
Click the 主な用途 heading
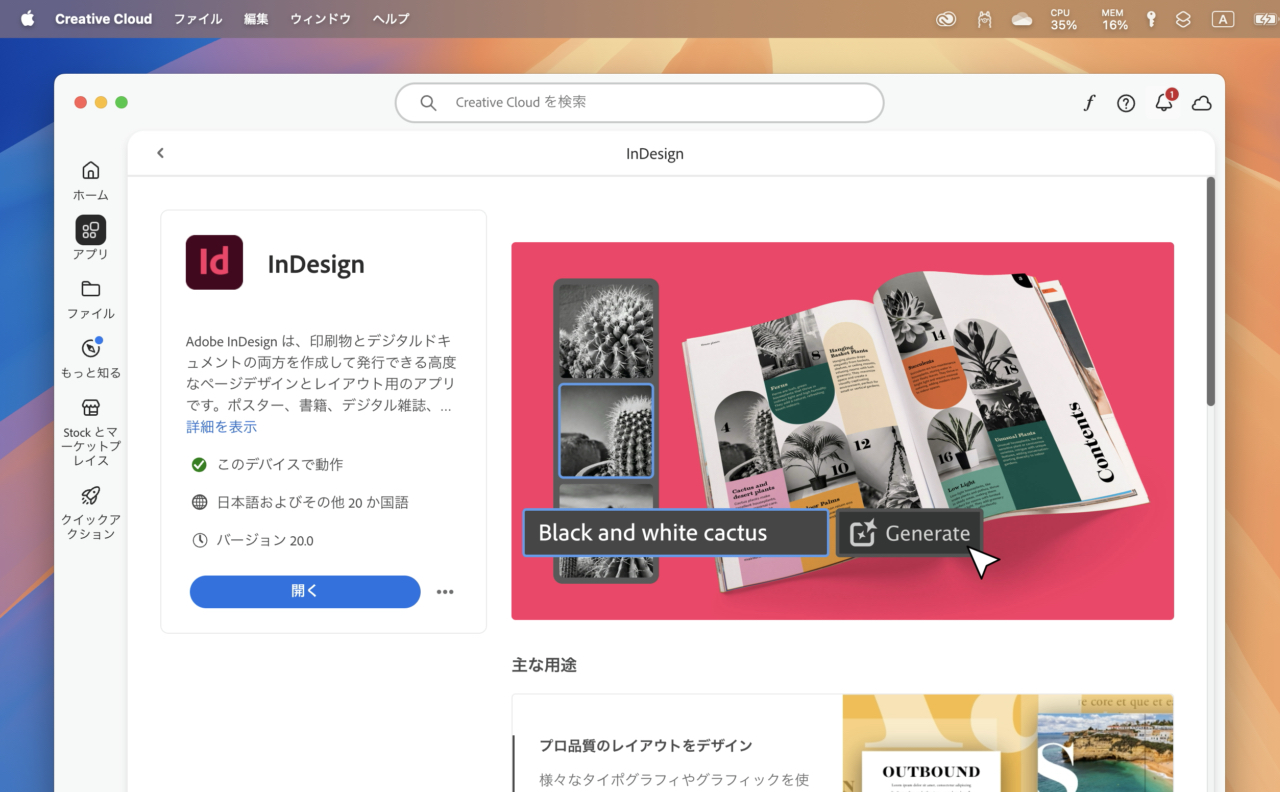tap(544, 665)
